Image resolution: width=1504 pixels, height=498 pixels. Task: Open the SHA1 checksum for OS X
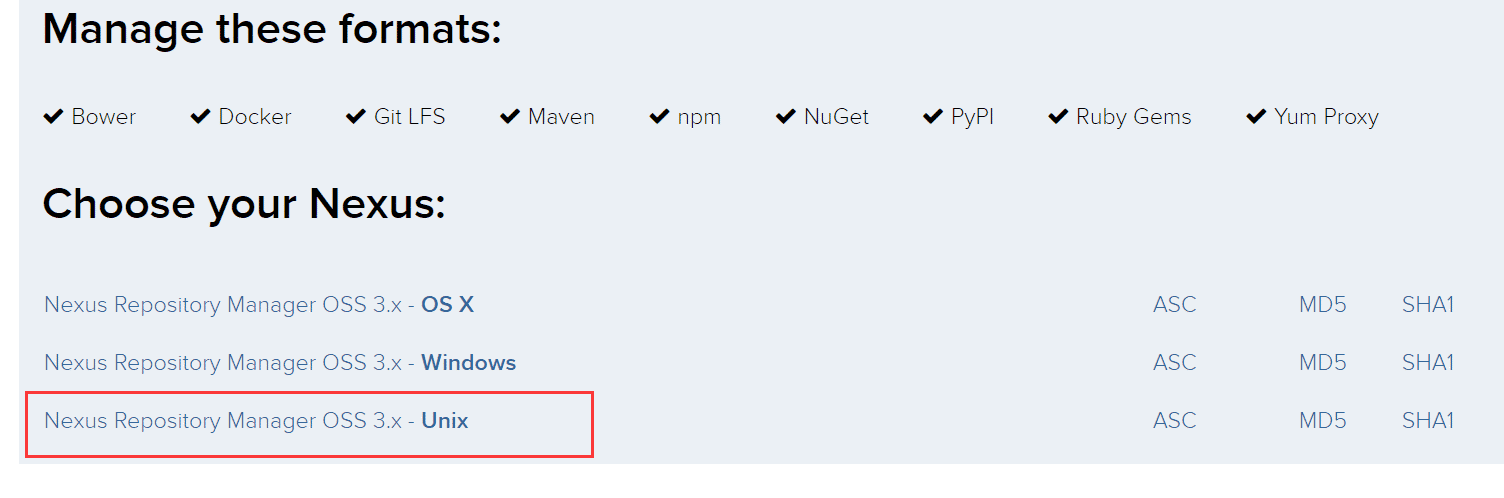(1427, 304)
